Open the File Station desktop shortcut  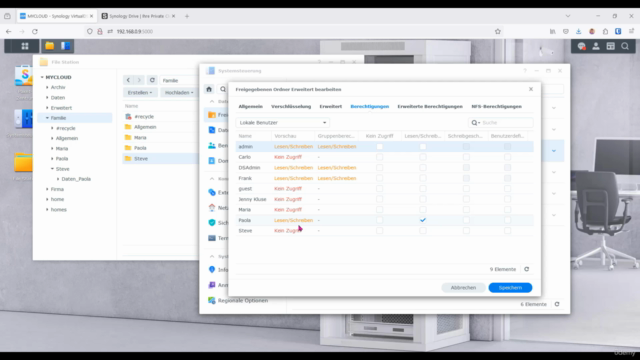tap(23, 165)
